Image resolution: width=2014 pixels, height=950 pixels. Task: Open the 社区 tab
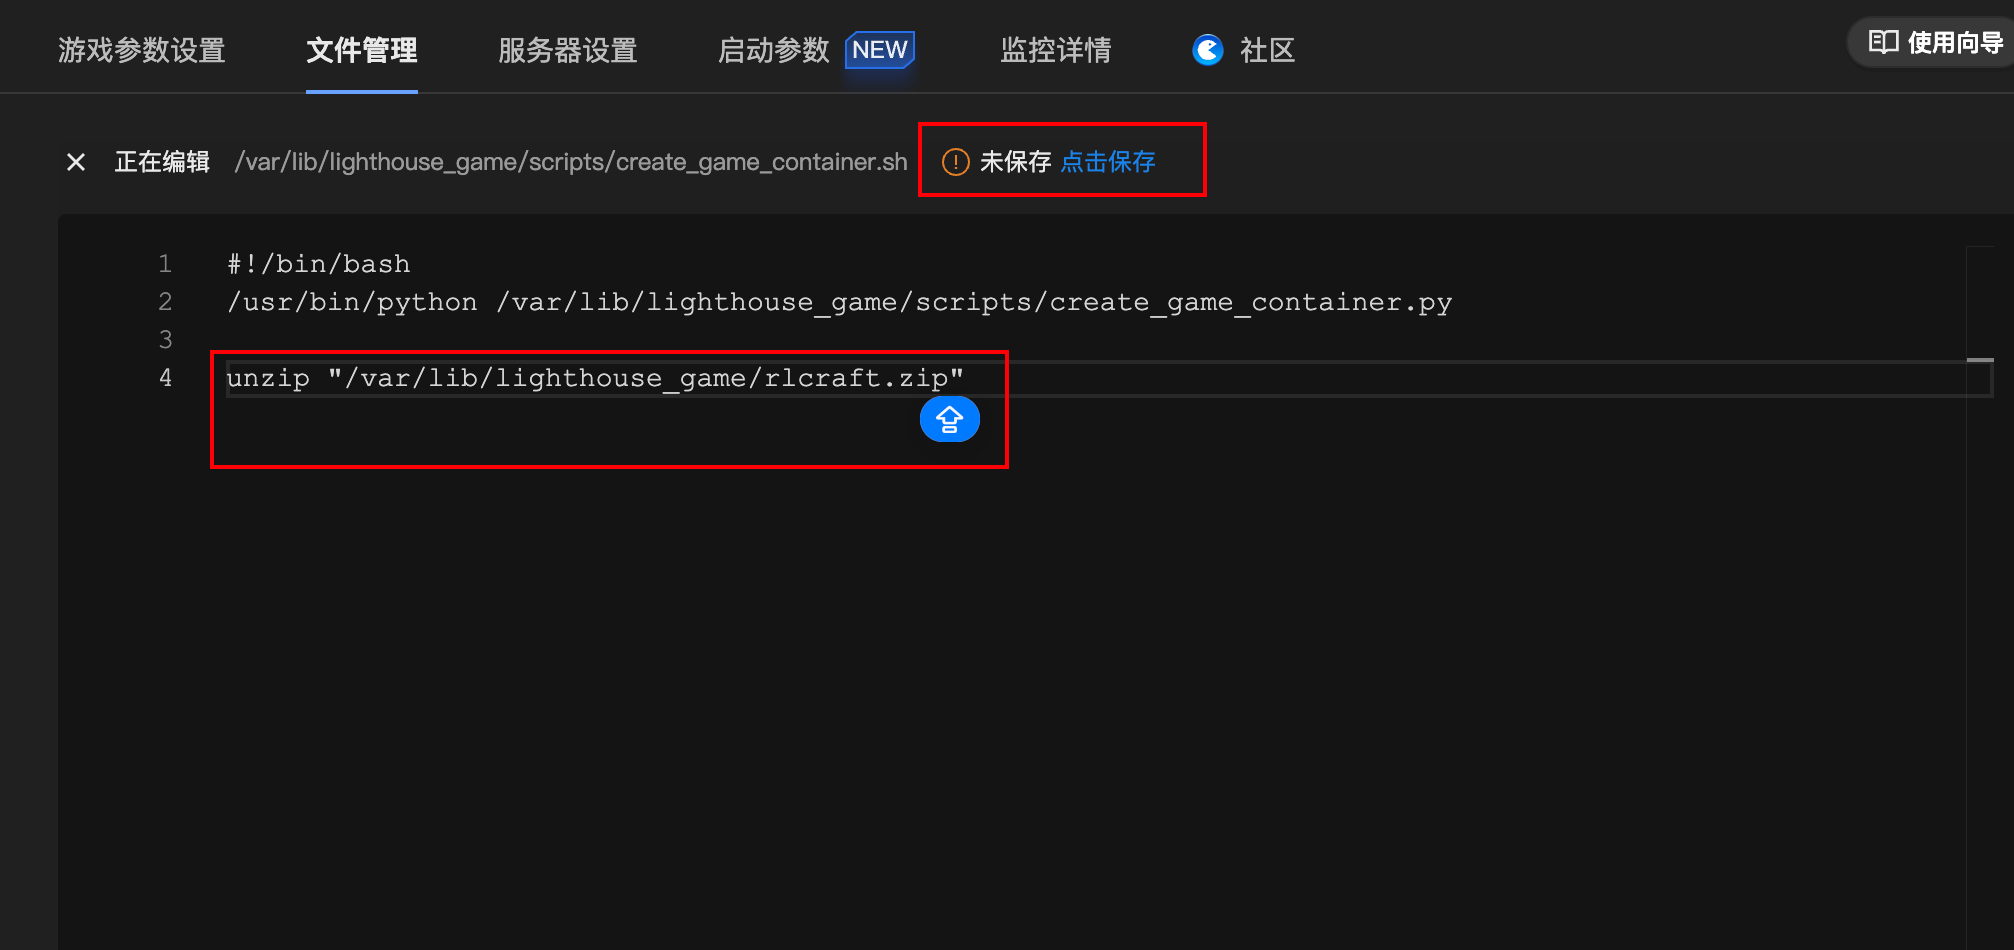coord(1267,50)
